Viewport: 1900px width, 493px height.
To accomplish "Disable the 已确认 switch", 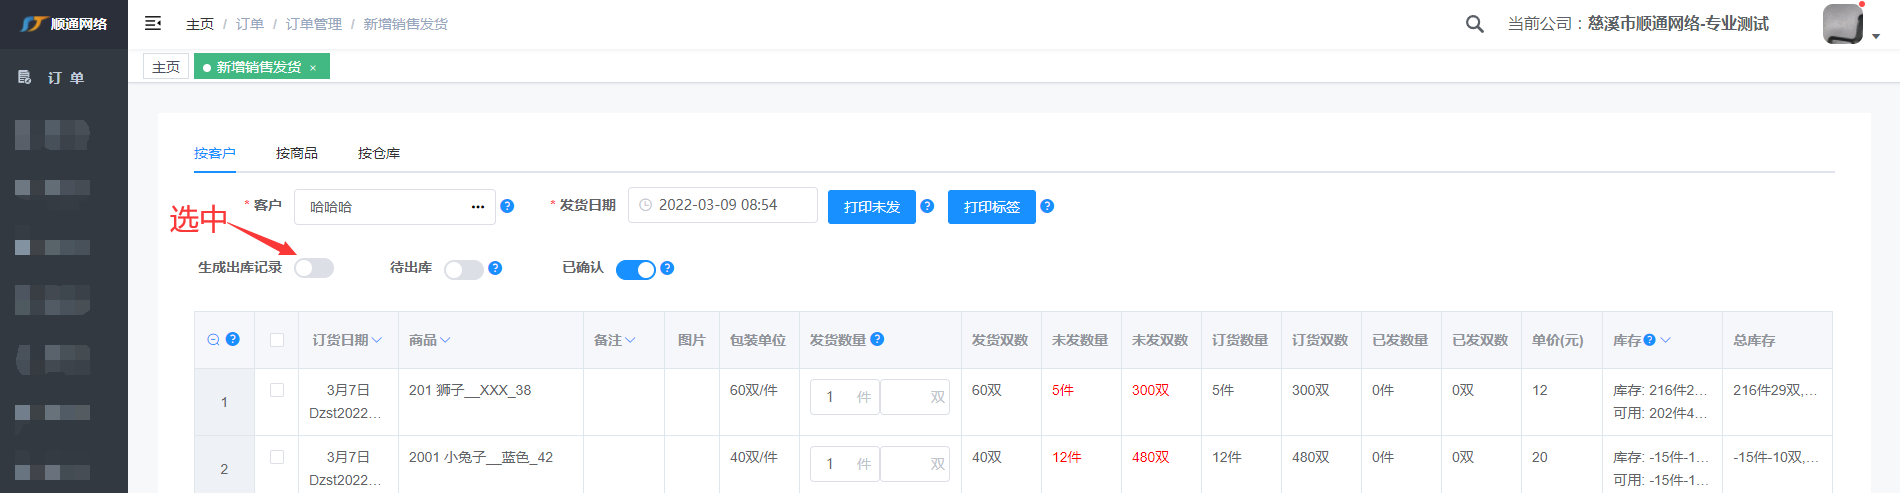I will [x=635, y=269].
